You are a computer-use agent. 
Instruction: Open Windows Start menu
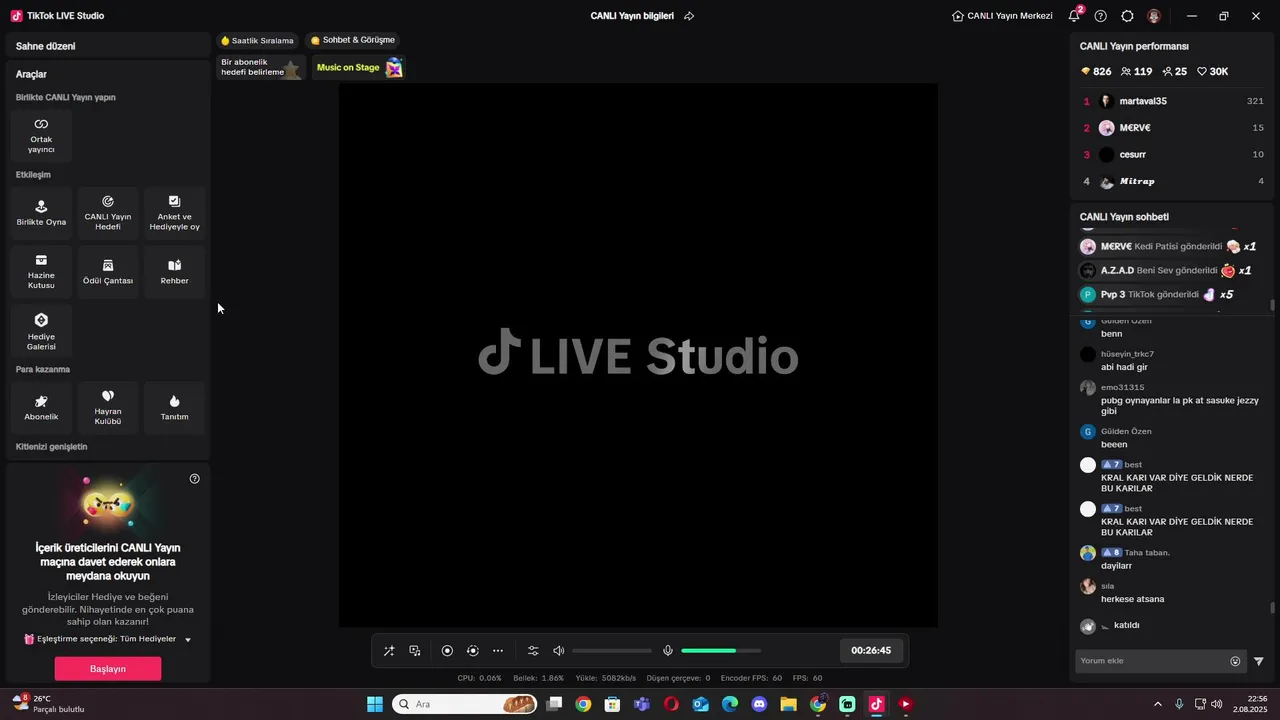375,704
